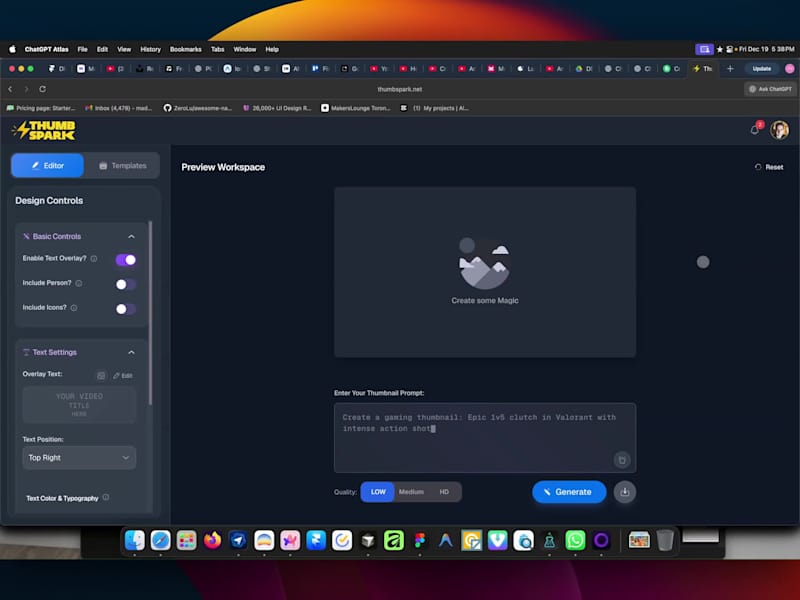Switch to the Templates tab
The width and height of the screenshot is (800, 600).
pyautogui.click(x=122, y=165)
